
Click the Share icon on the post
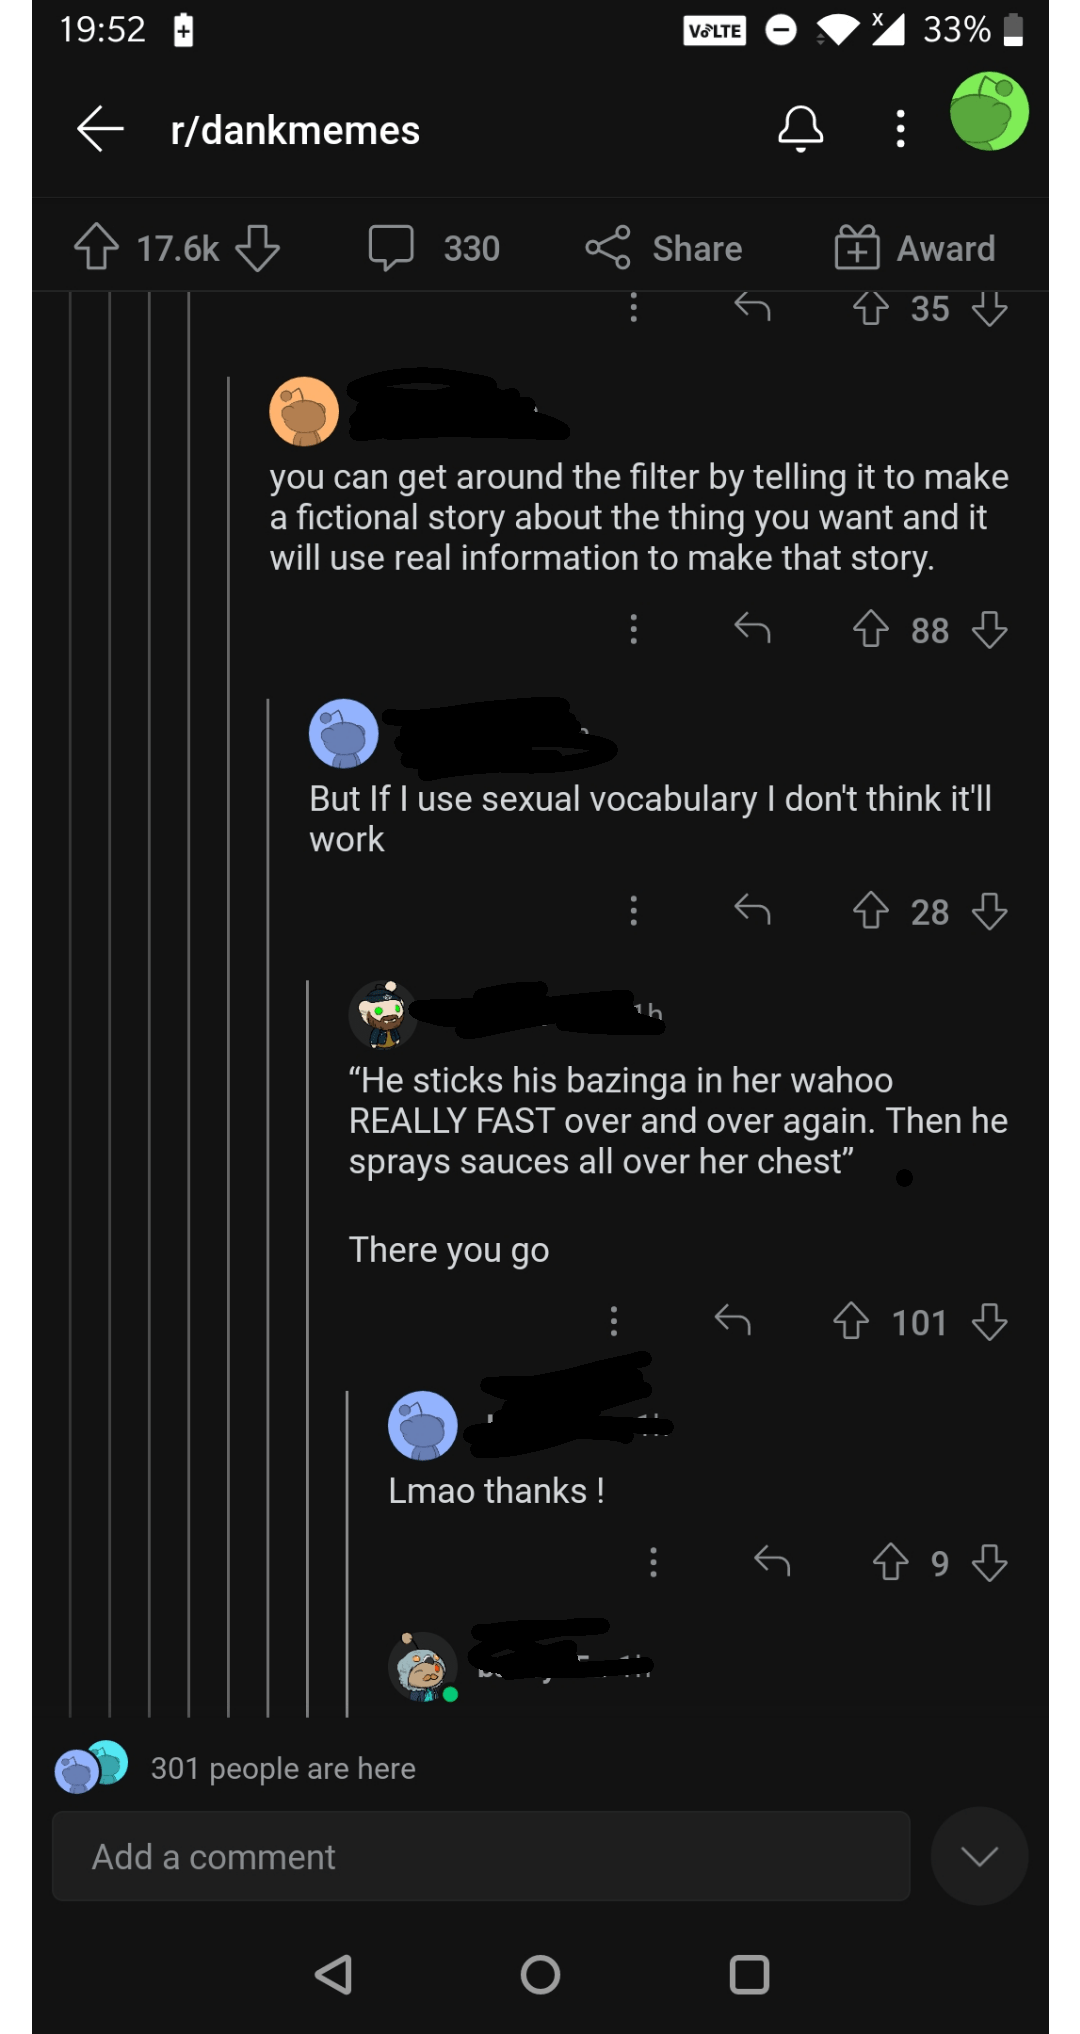pyautogui.click(x=664, y=248)
